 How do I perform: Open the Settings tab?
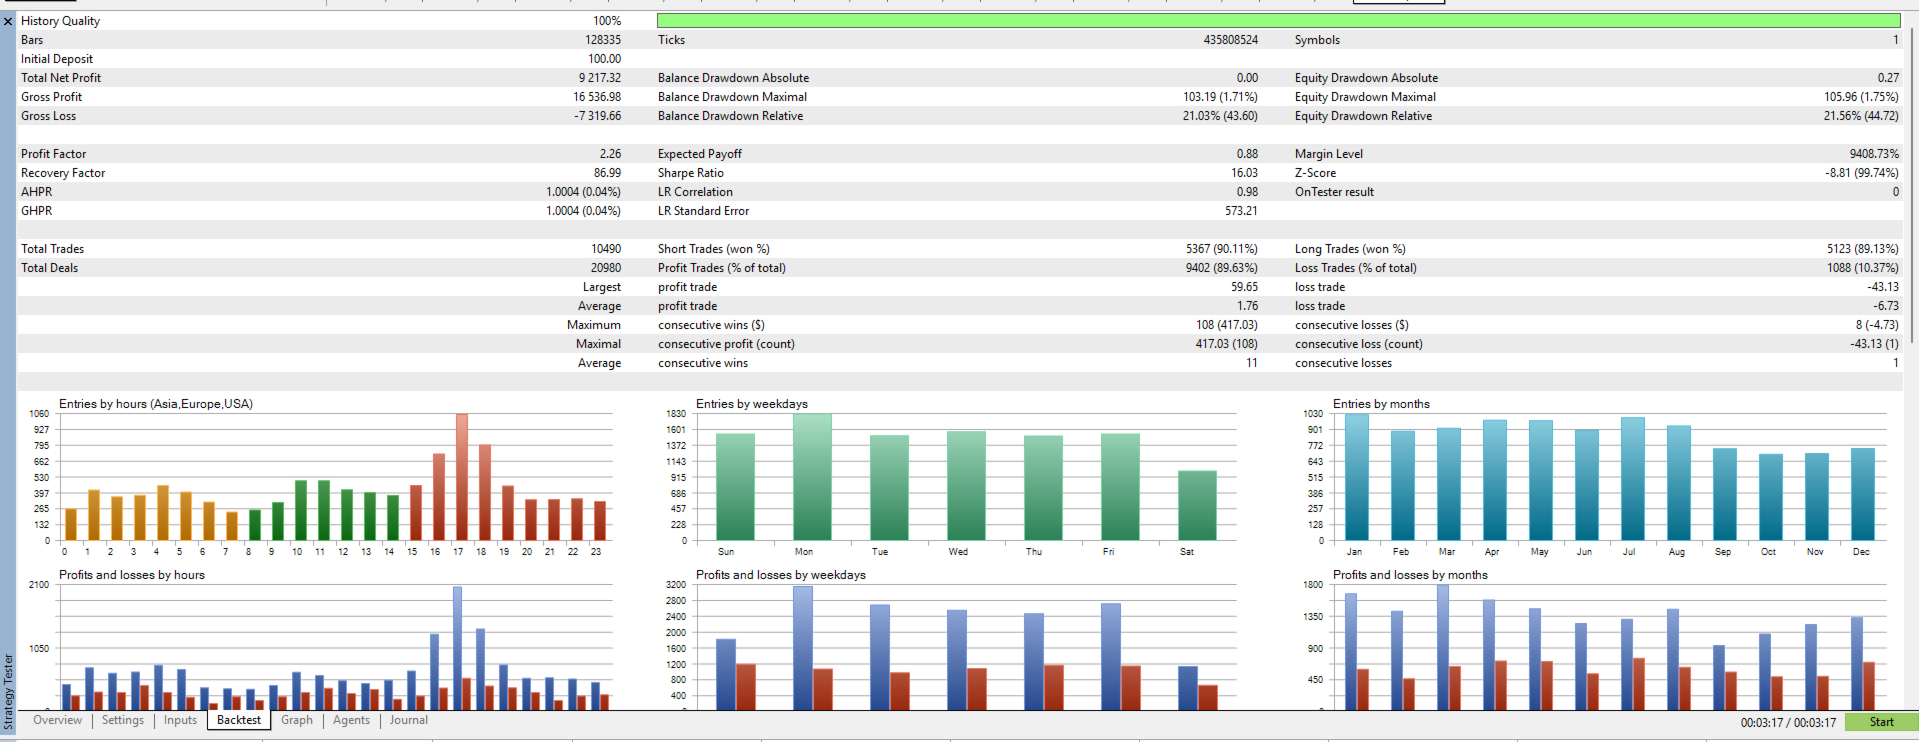pyautogui.click(x=123, y=720)
